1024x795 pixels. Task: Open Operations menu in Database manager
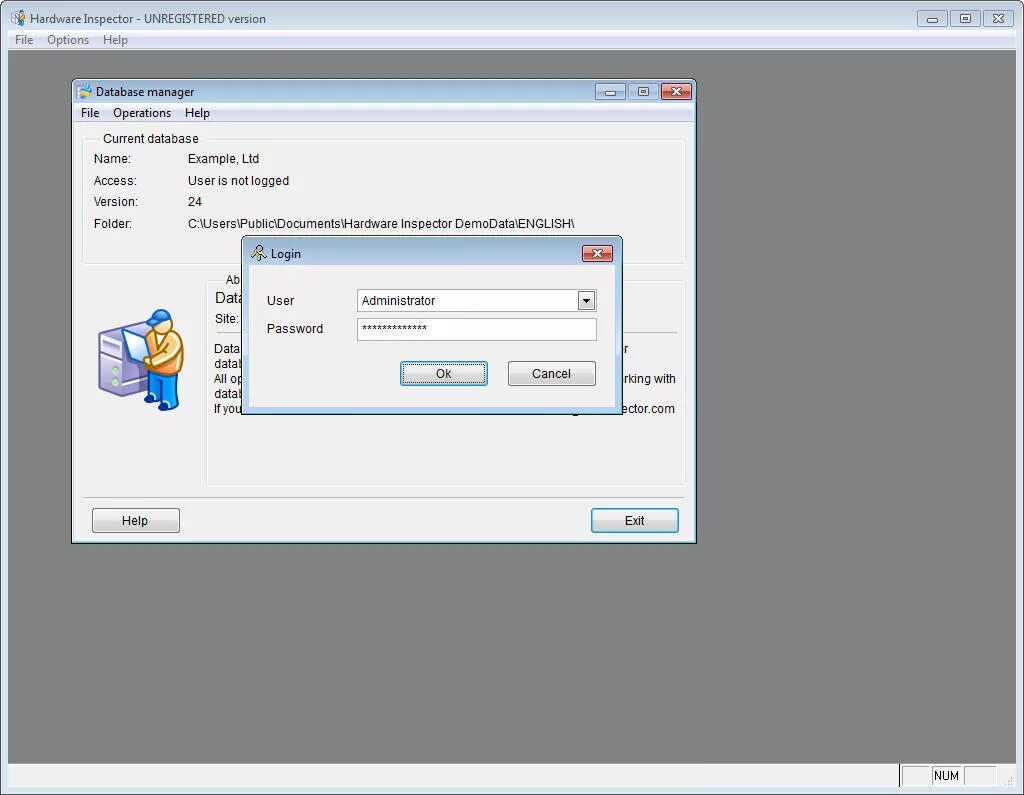pos(142,113)
